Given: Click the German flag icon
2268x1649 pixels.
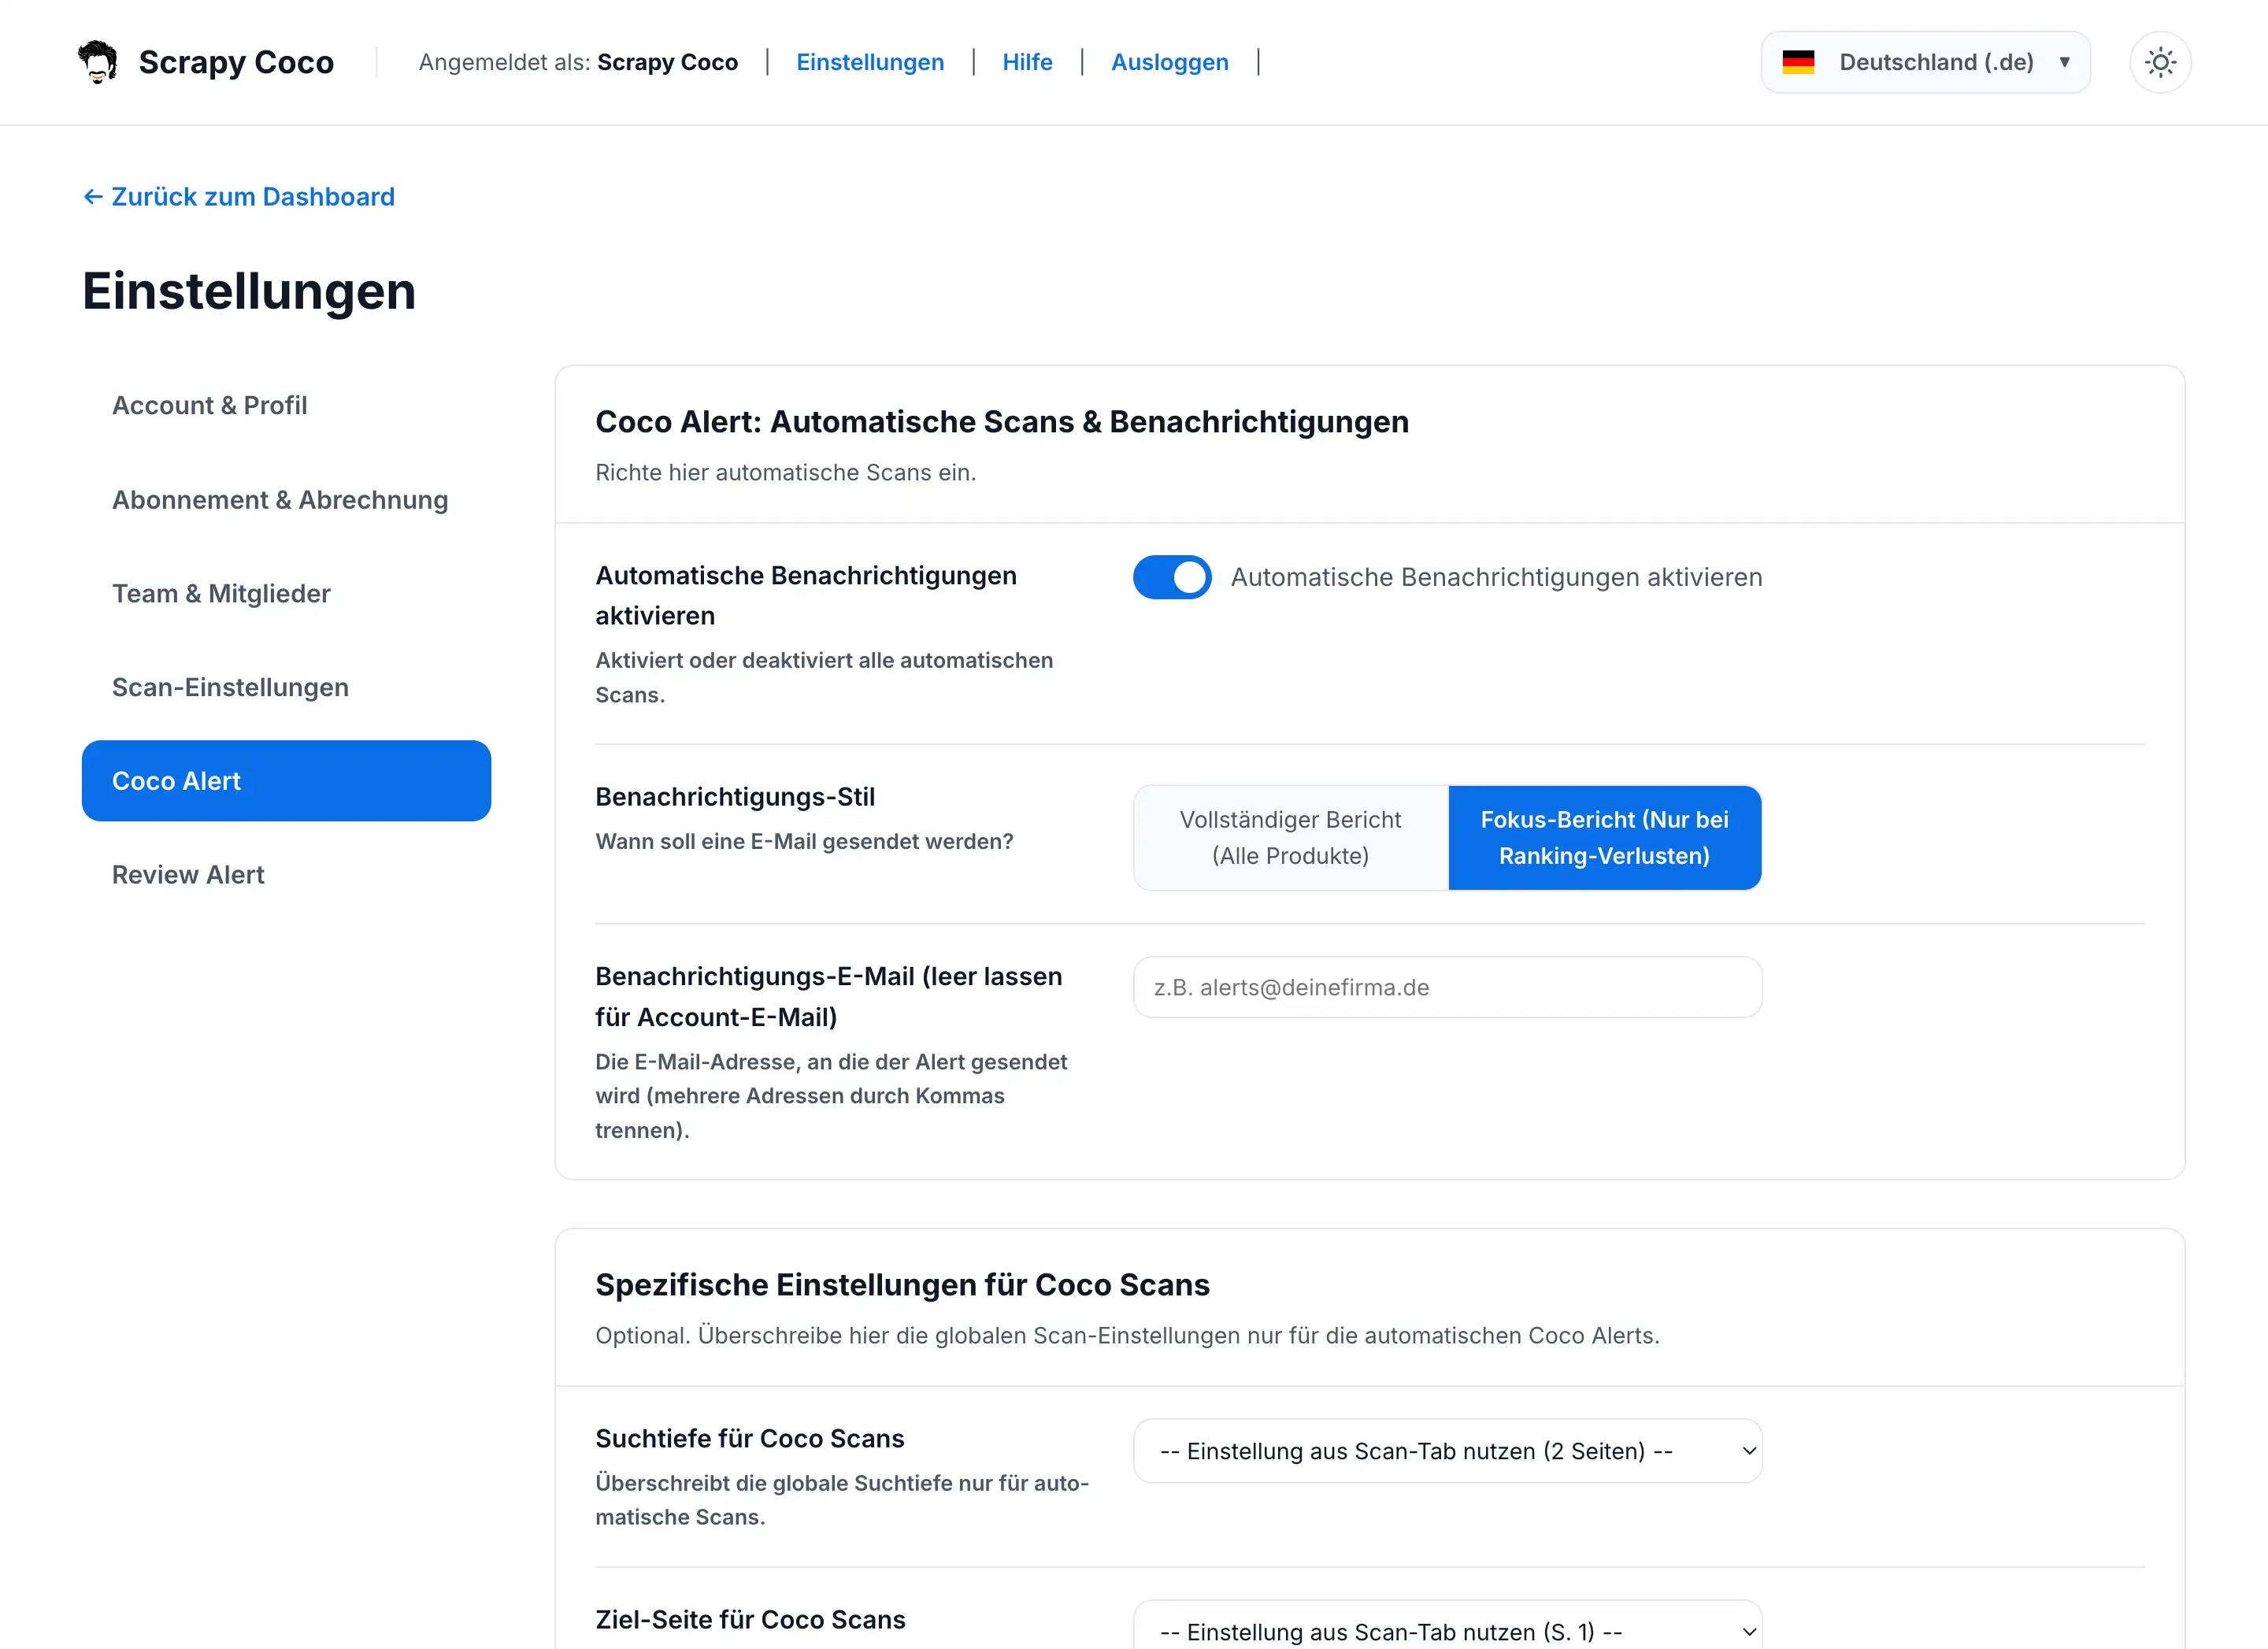Looking at the screenshot, I should [x=1798, y=62].
